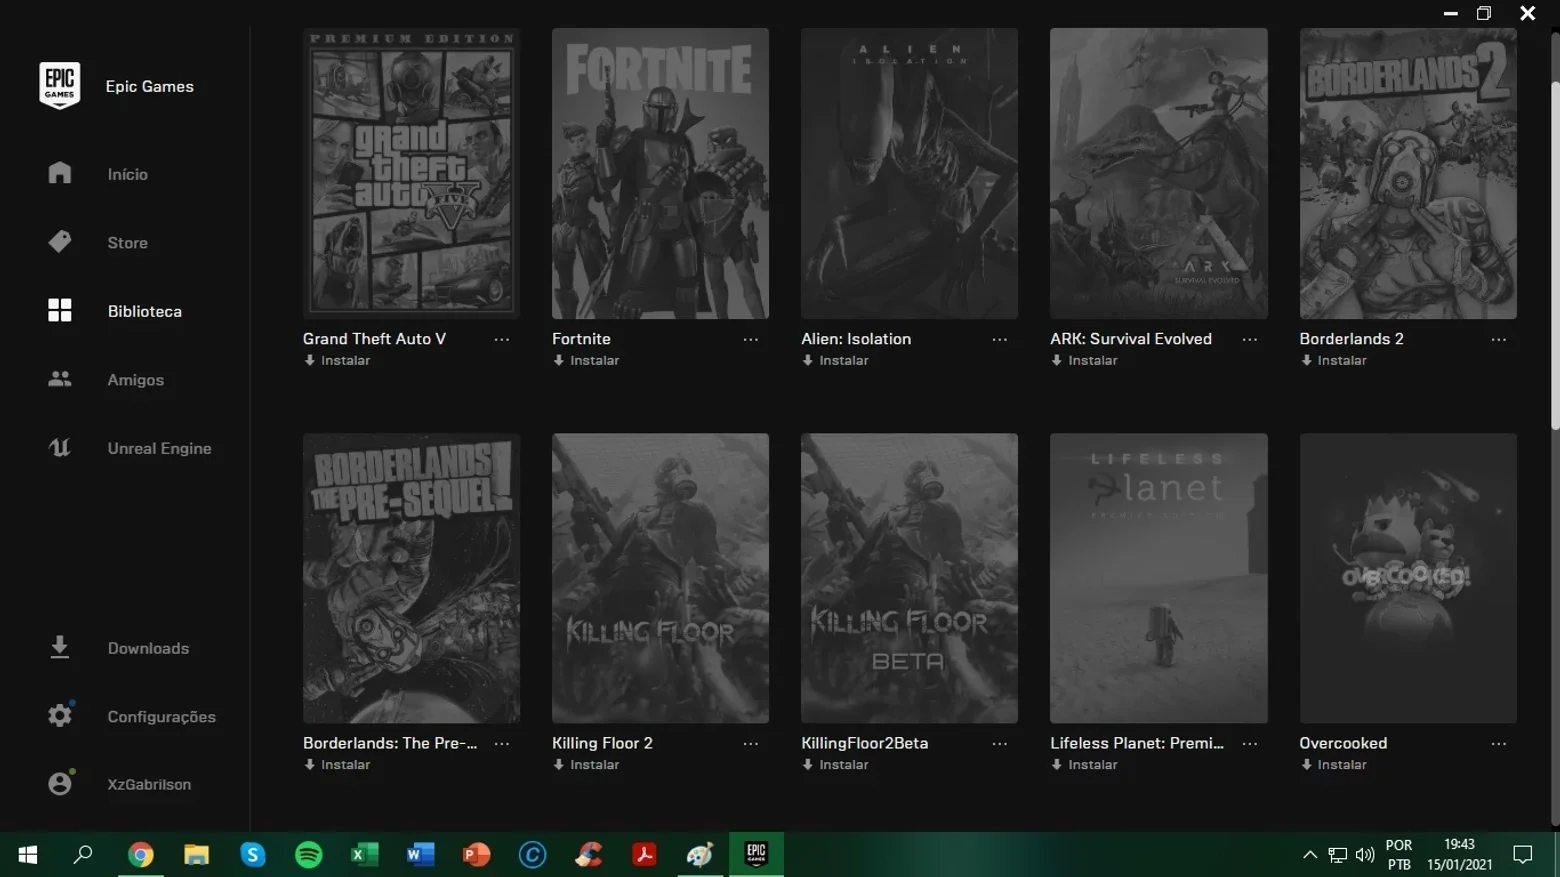Screen dimensions: 1560x877
Task: Select the Borderlands 2 cover art
Action: click(1408, 173)
